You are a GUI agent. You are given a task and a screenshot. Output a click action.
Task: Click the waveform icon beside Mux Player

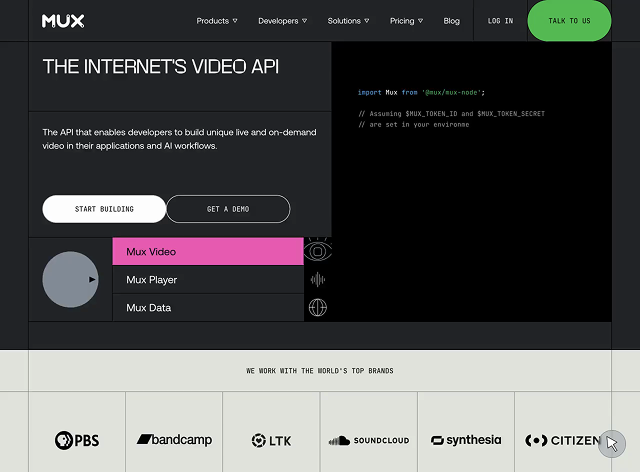tap(318, 280)
